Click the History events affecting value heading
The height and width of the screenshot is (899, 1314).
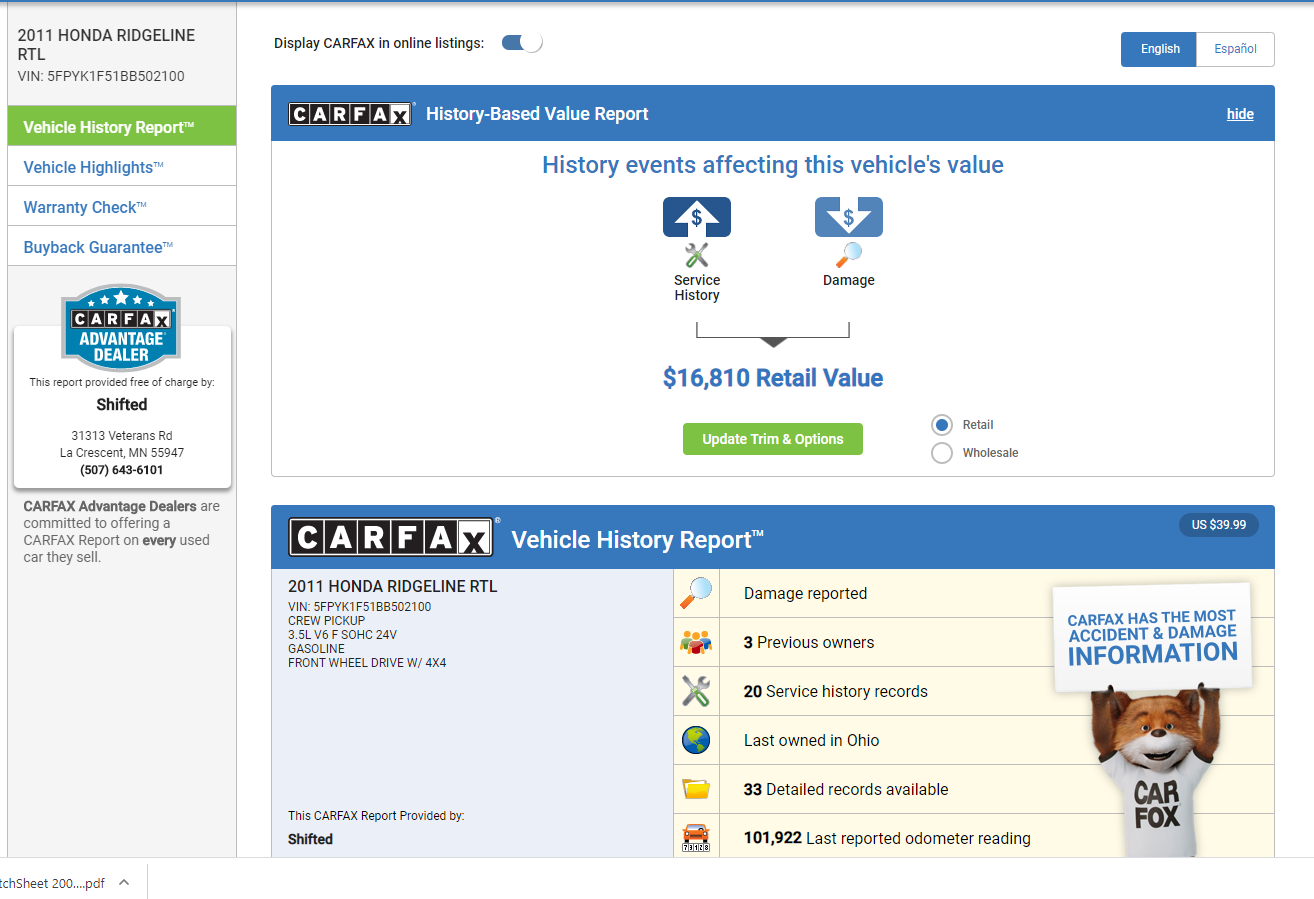click(773, 165)
